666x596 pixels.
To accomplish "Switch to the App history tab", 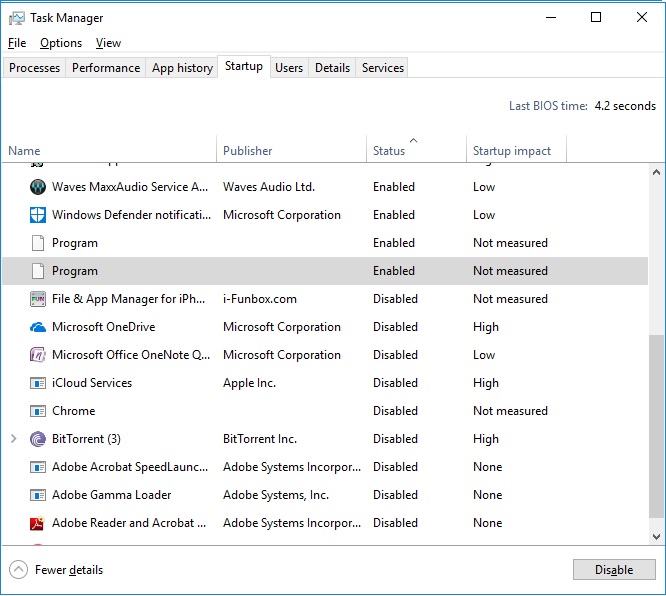I will [182, 68].
